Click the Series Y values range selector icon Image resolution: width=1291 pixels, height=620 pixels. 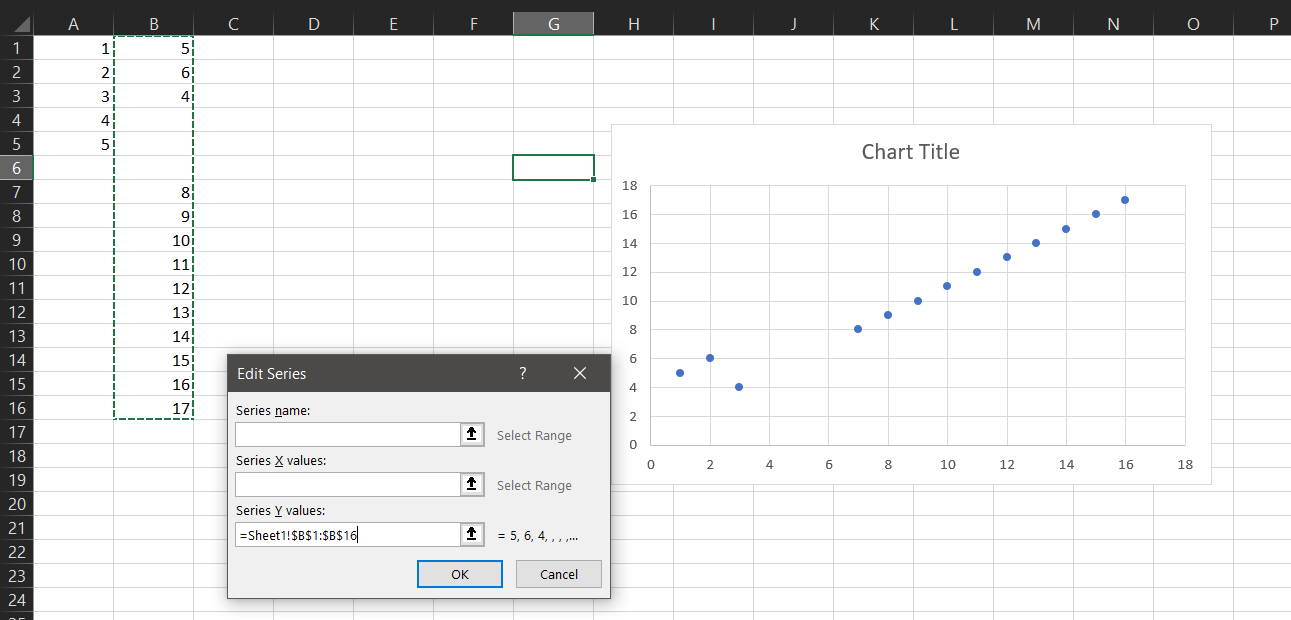[471, 534]
